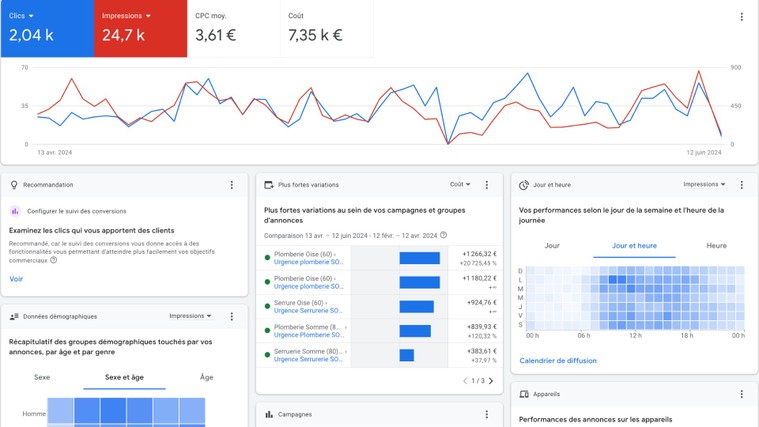Click green status dot for Serrure Oise (60)
Viewport: 759px width, 427px height.
click(x=267, y=306)
